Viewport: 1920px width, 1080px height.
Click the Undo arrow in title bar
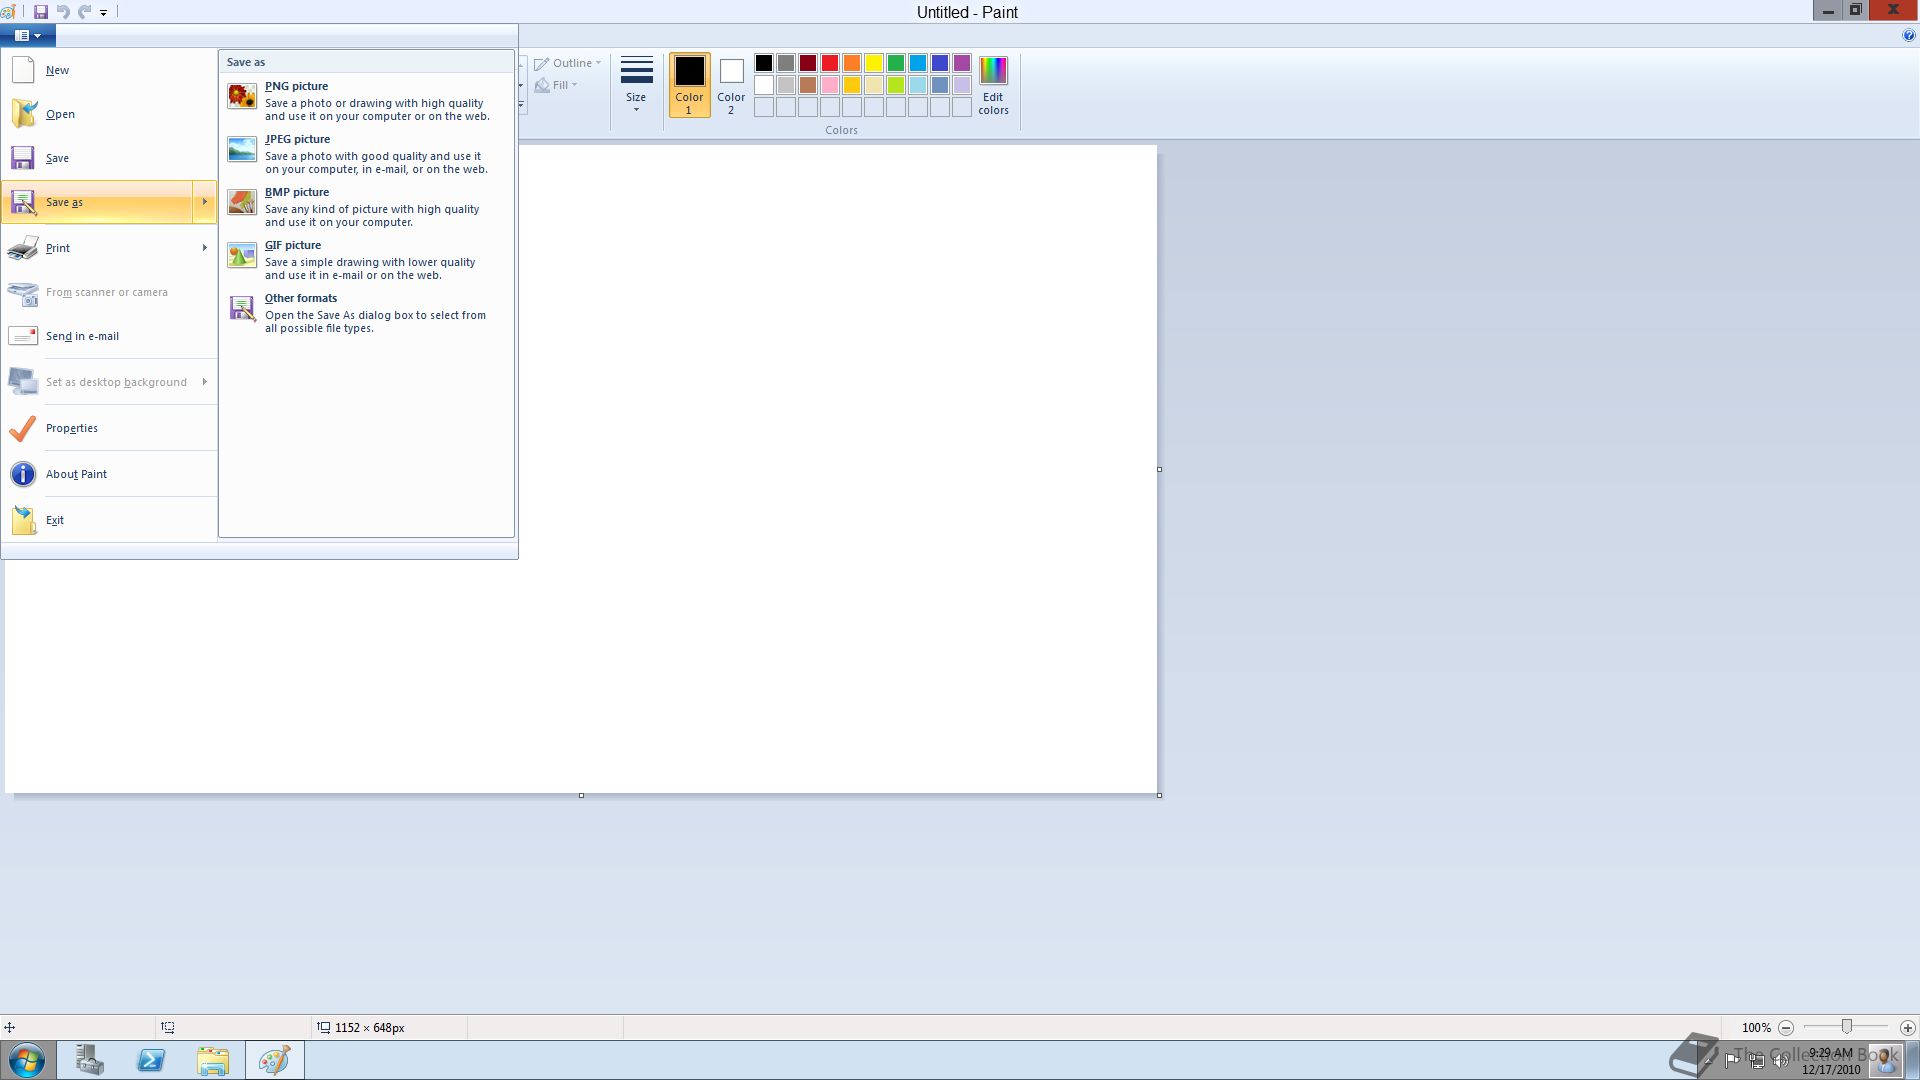[63, 12]
